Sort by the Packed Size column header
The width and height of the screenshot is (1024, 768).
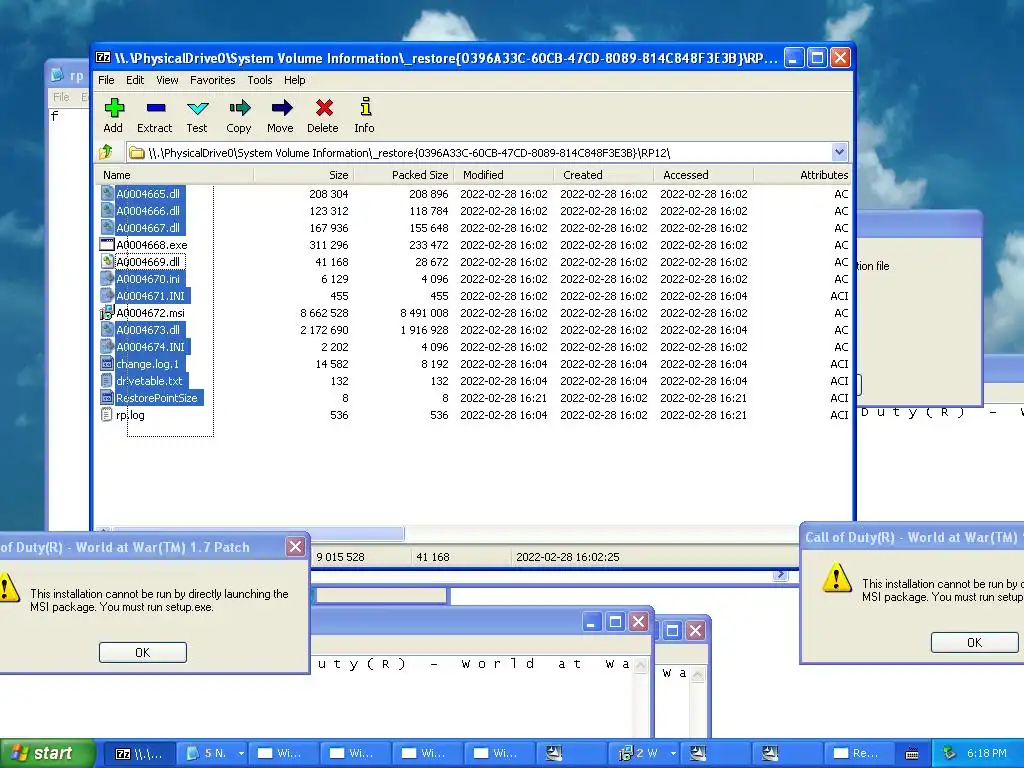pyautogui.click(x=404, y=175)
